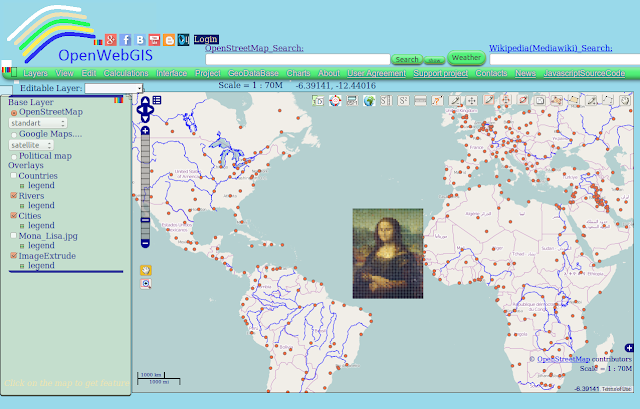640x409 pixels.
Task: Open the User Agreement link
Action: (376, 73)
